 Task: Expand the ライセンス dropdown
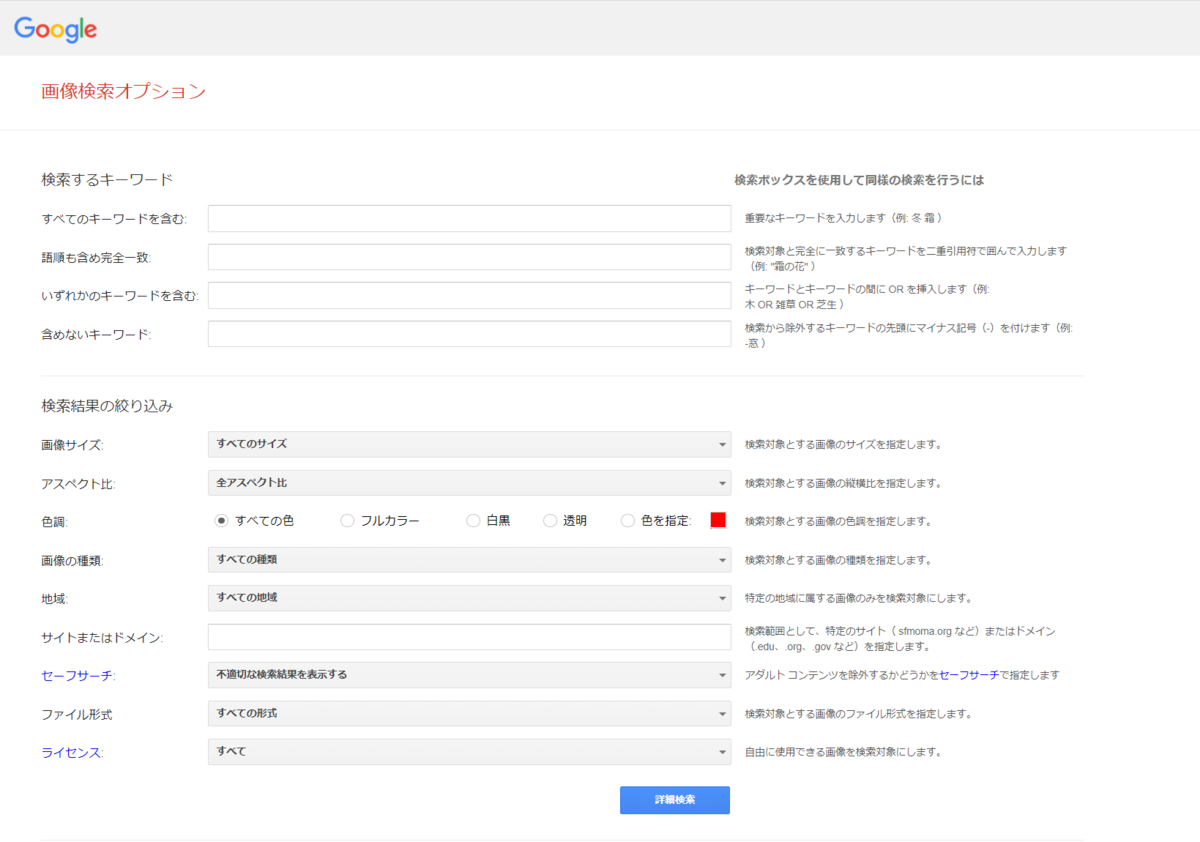pos(470,751)
